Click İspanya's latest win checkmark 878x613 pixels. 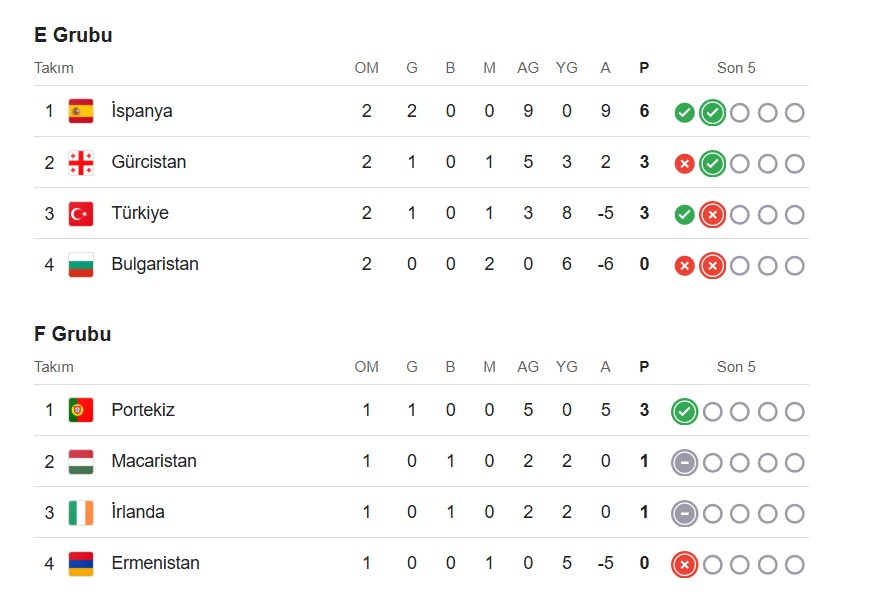pyautogui.click(x=712, y=113)
